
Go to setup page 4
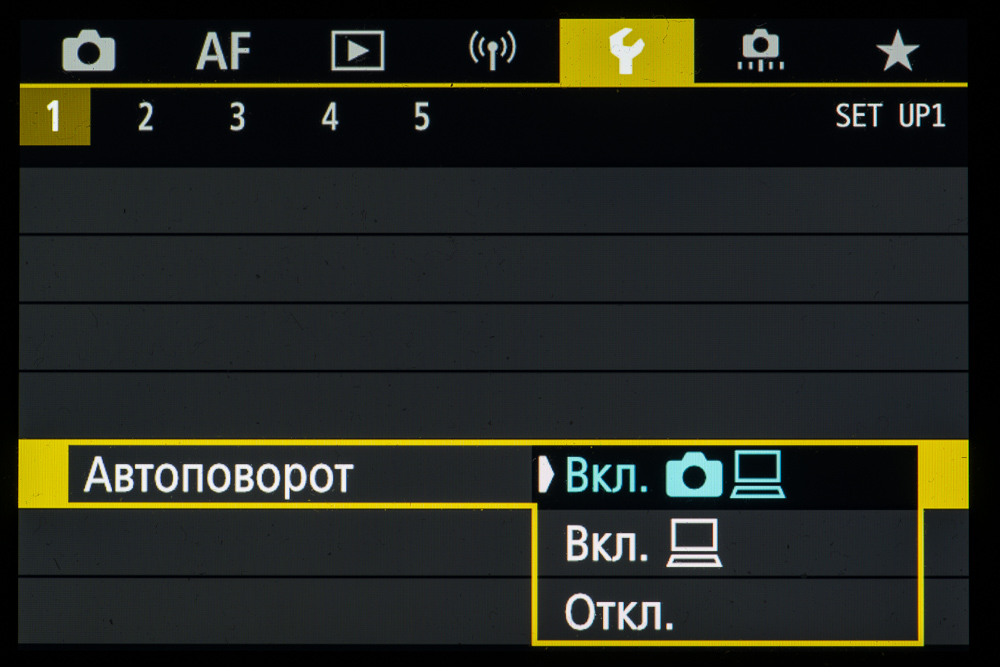point(329,118)
